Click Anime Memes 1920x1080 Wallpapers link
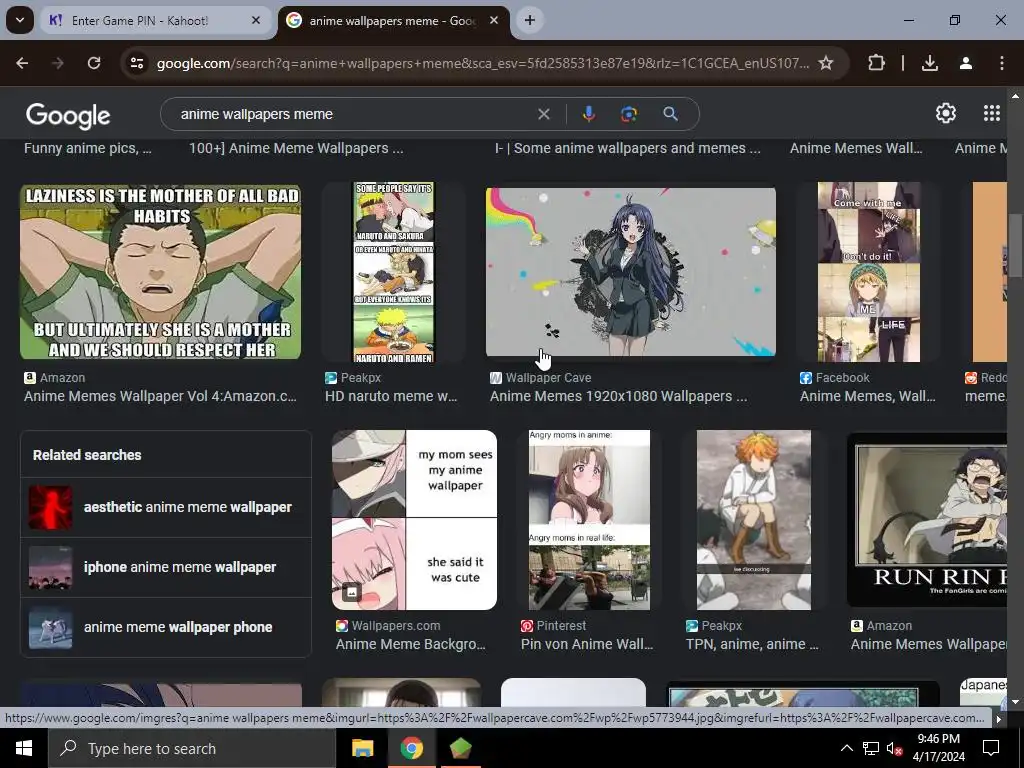The height and width of the screenshot is (768, 1024). point(618,396)
